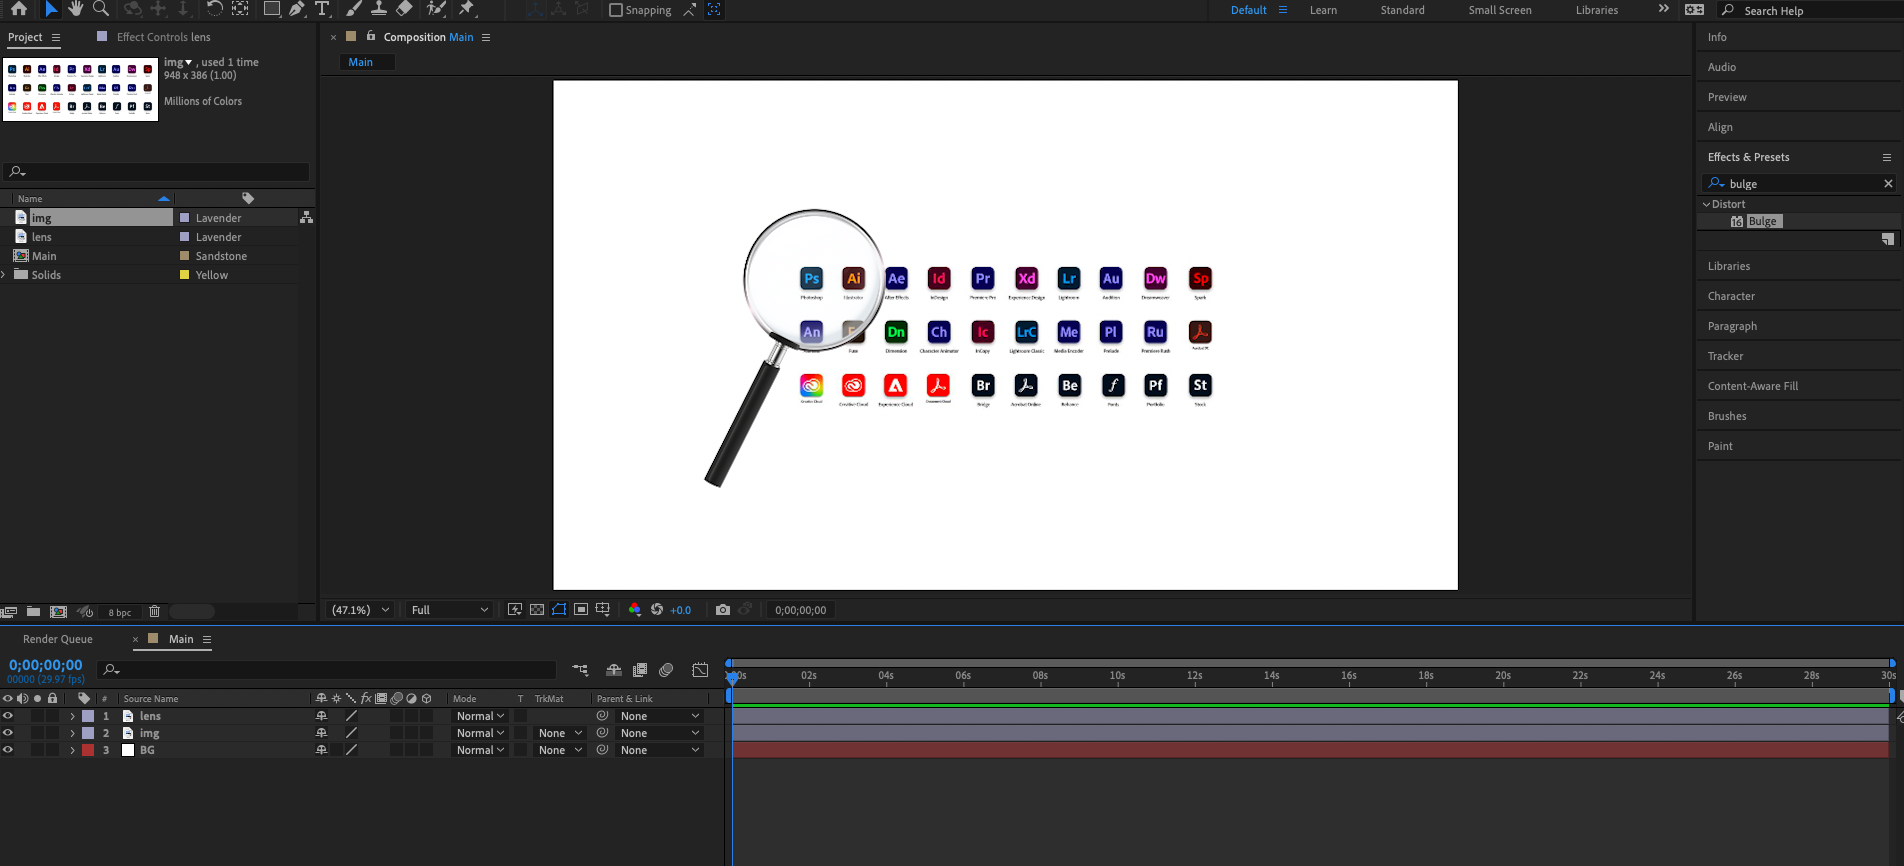Select the Bulge effect preset
The height and width of the screenshot is (866, 1904).
(x=1762, y=221)
